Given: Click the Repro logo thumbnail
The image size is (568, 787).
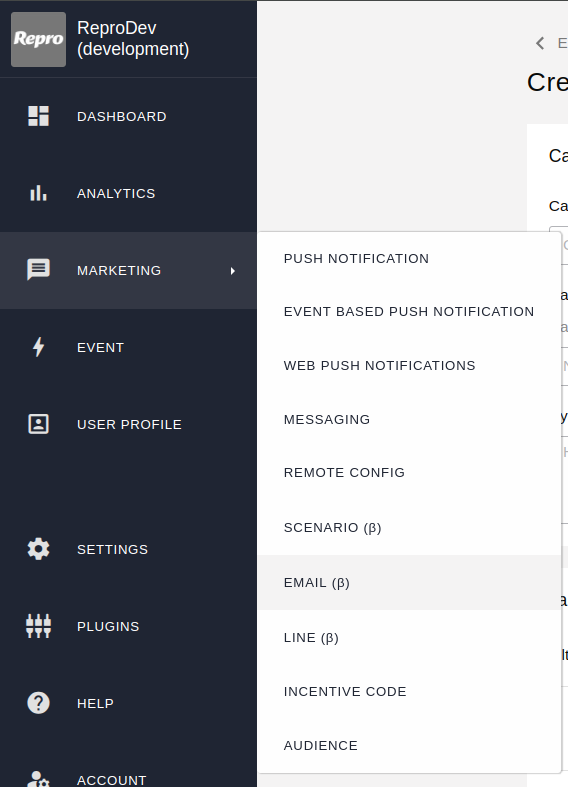Looking at the screenshot, I should click(39, 40).
